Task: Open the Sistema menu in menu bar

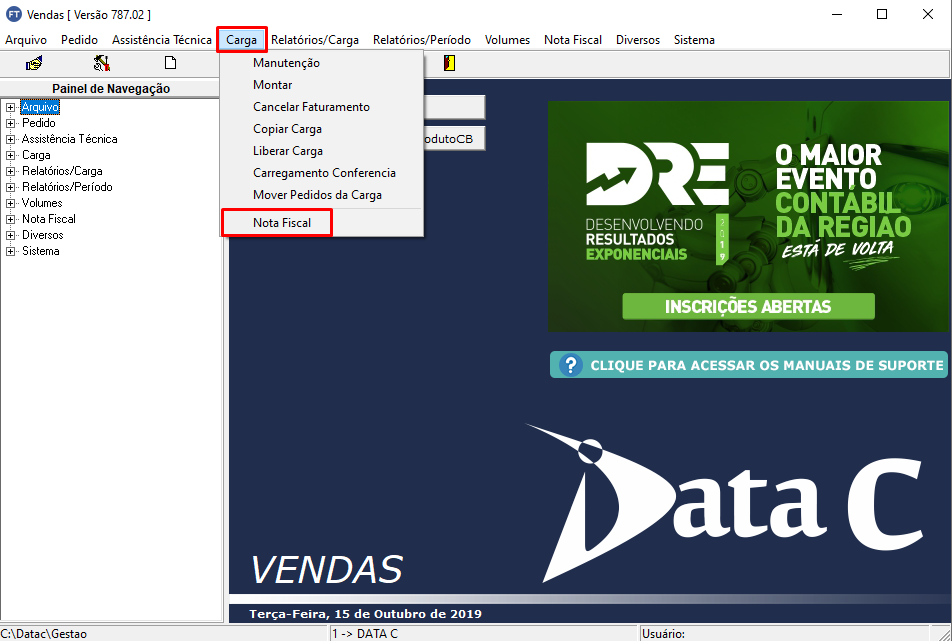Action: (x=694, y=40)
